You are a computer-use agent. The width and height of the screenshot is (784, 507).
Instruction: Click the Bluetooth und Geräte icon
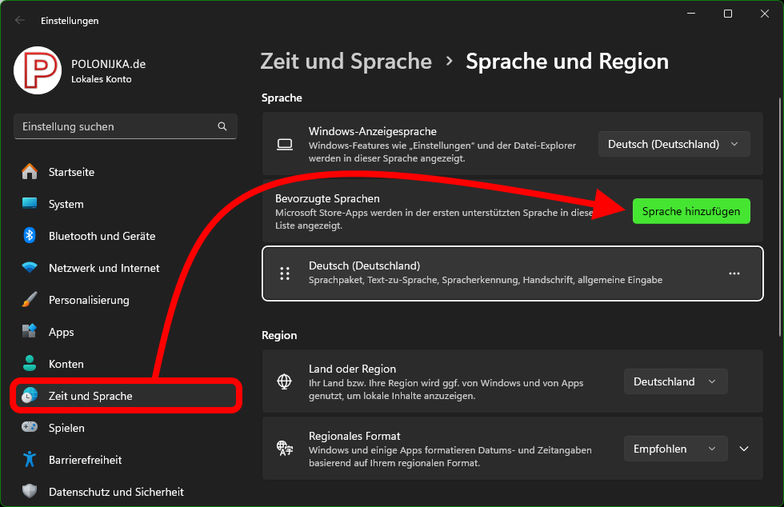30,236
